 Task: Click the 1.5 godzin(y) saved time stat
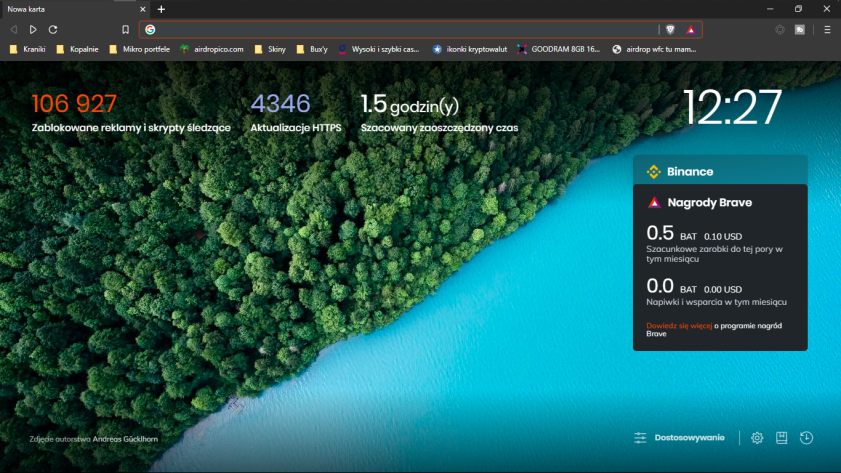(x=410, y=105)
